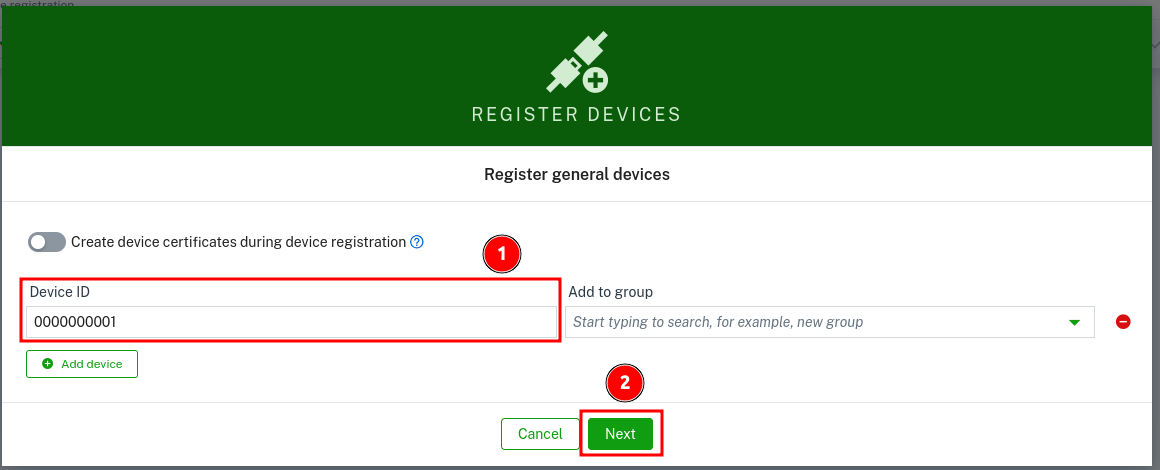Toggle the create device certificates switch

pos(47,242)
